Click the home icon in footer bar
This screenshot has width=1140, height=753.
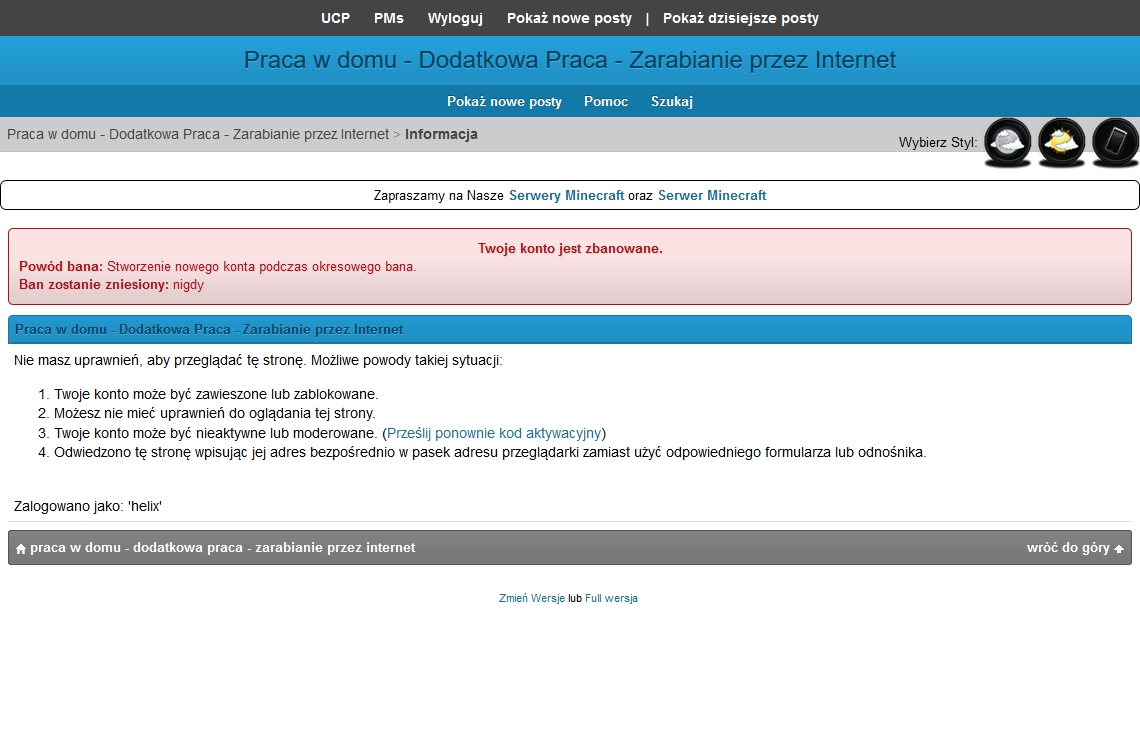21,549
